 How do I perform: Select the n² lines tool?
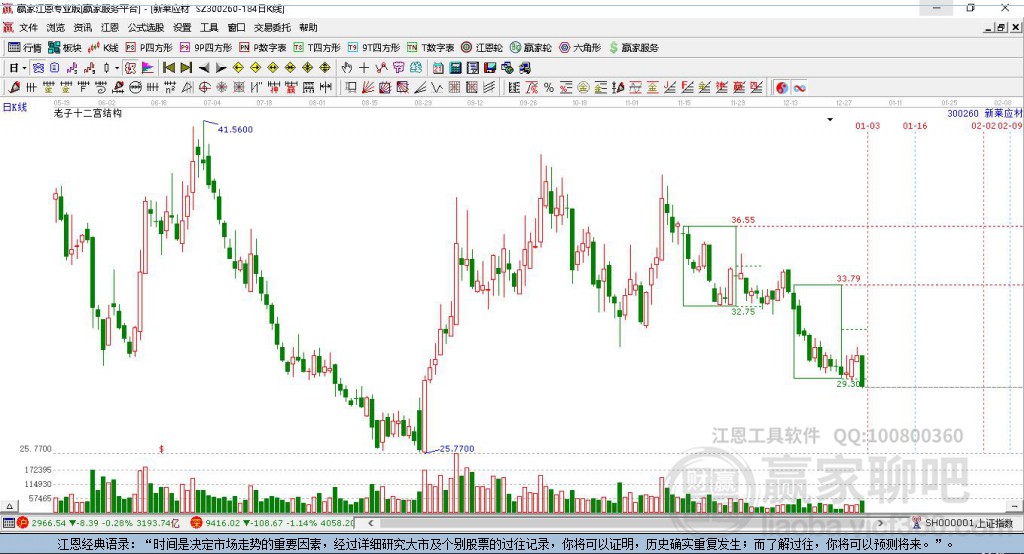click(x=170, y=88)
